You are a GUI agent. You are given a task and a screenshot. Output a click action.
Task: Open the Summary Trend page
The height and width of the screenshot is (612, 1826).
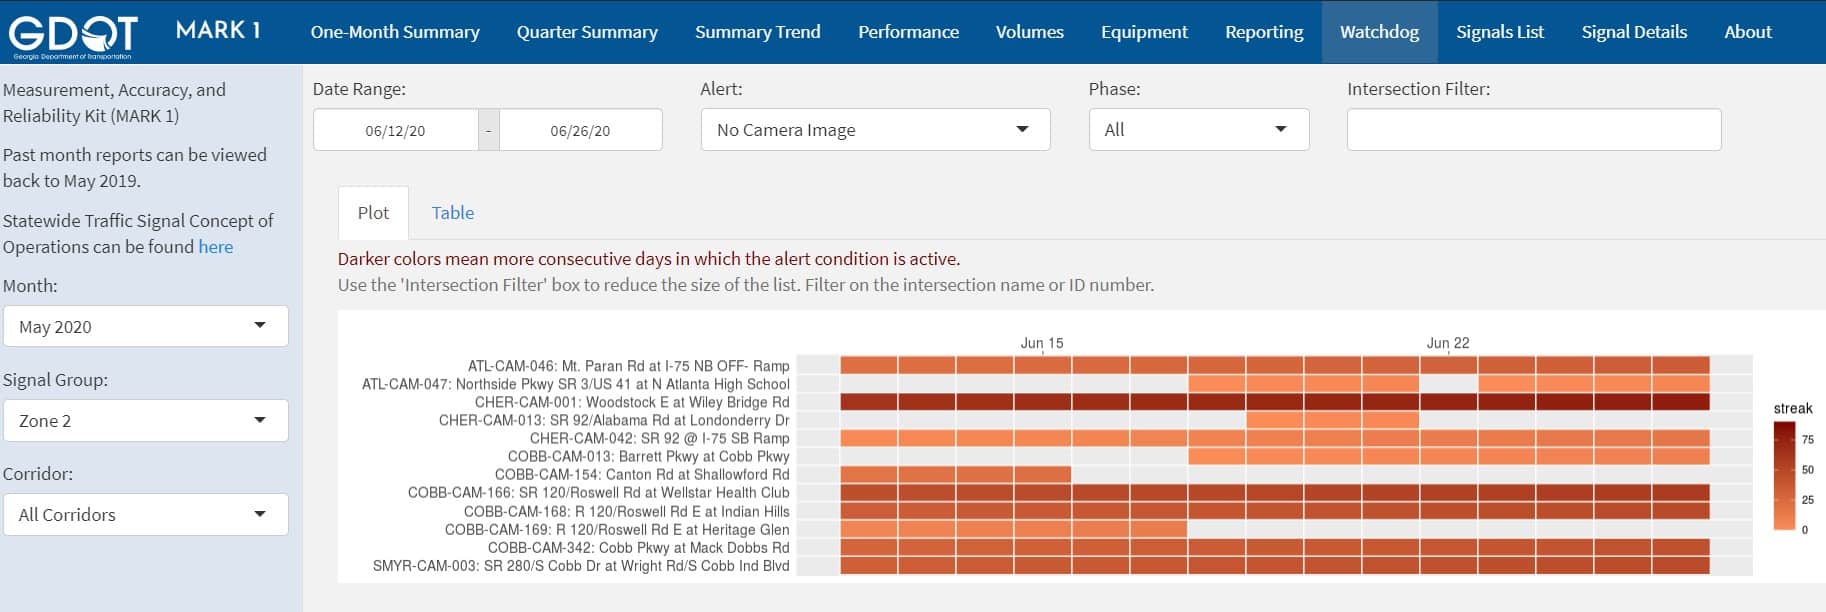click(x=757, y=32)
